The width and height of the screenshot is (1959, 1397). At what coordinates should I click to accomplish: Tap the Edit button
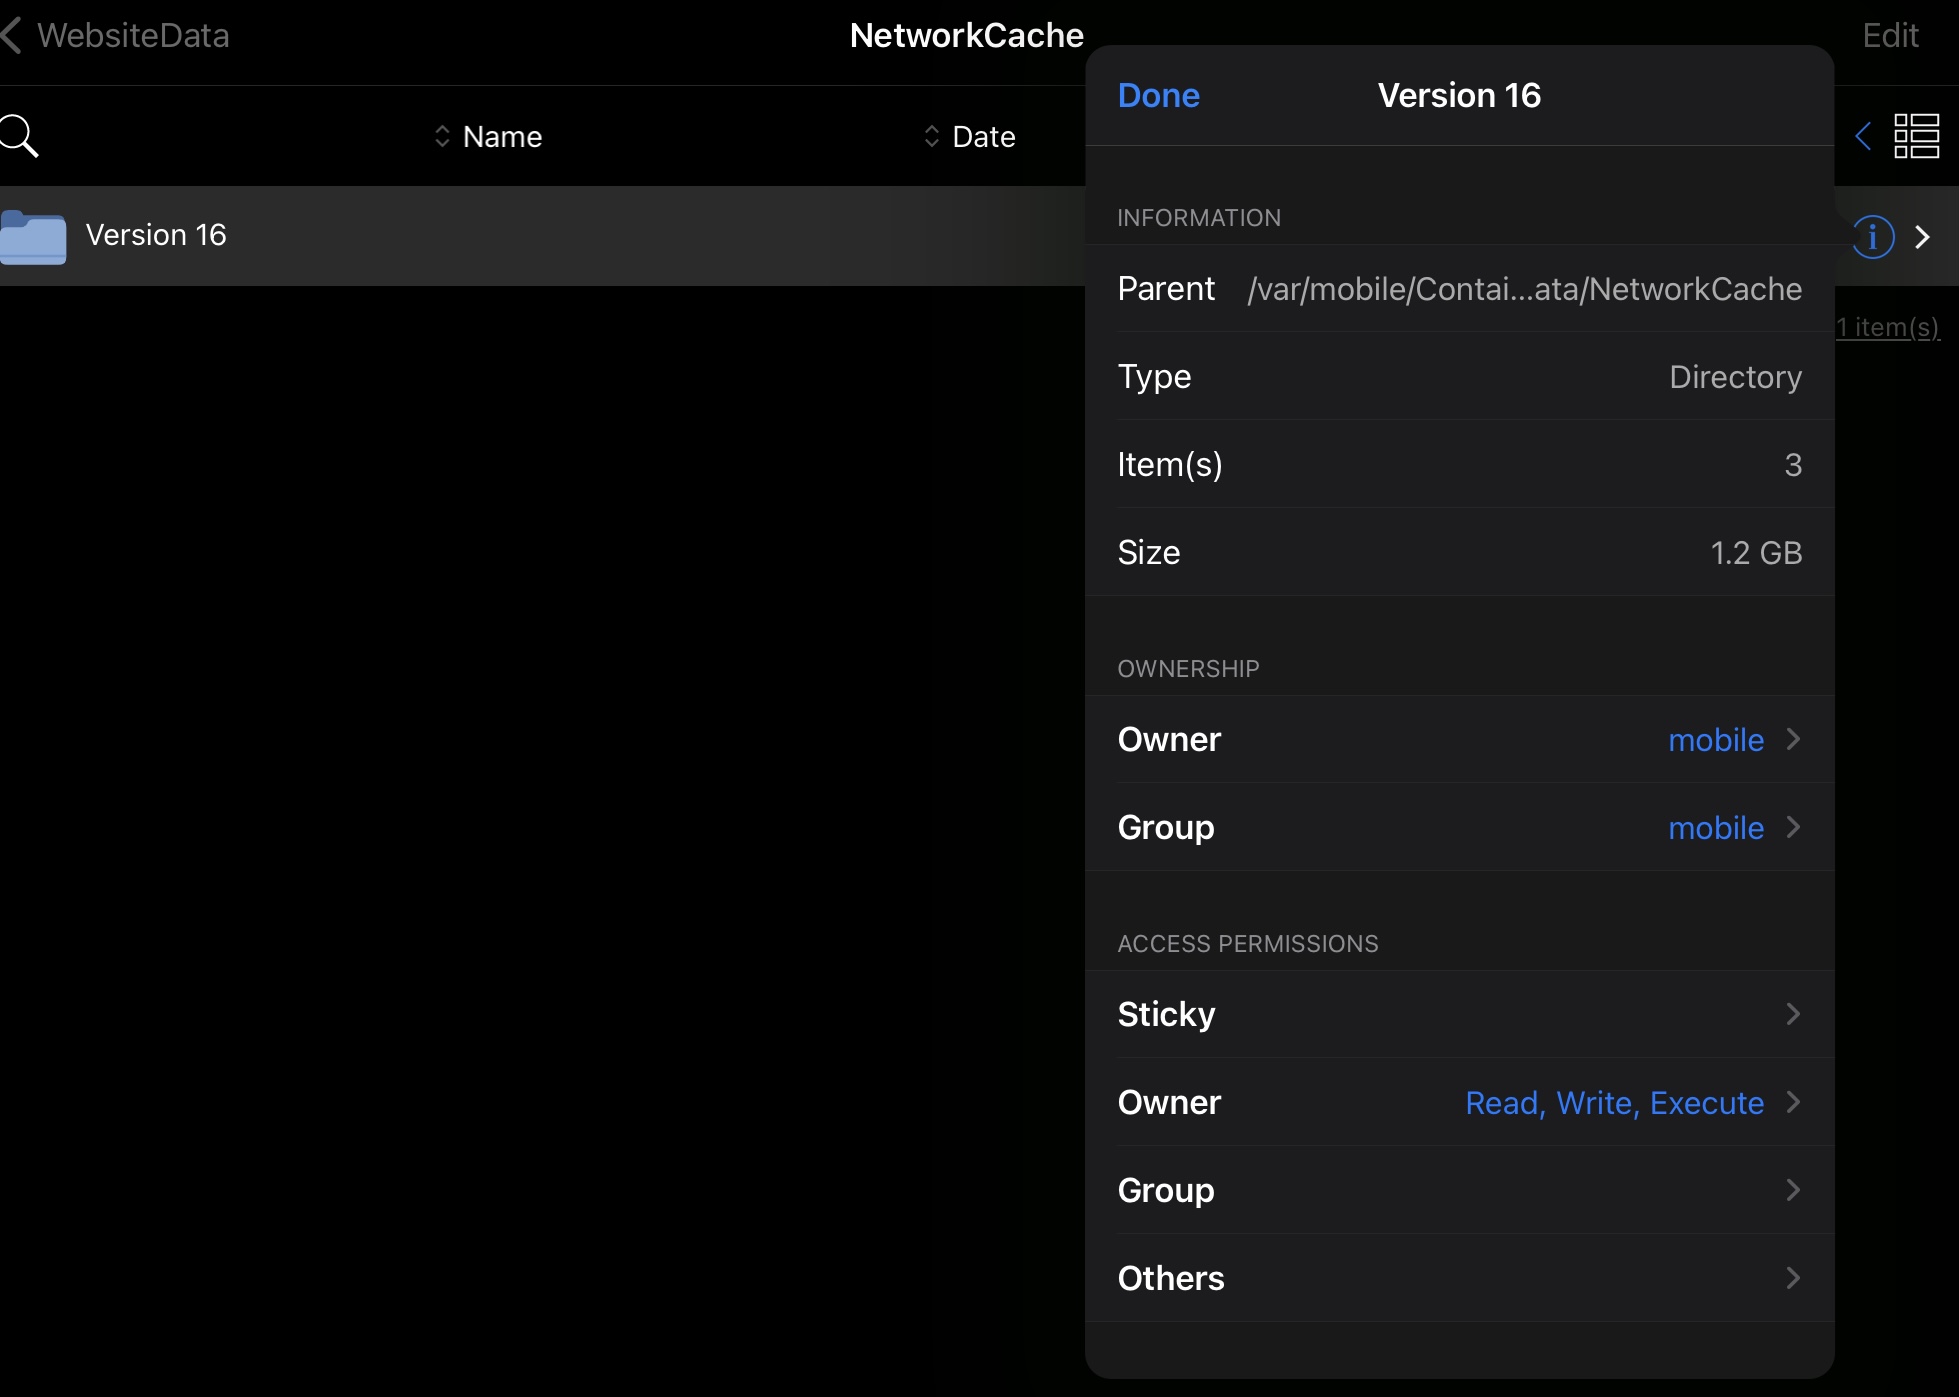point(1890,35)
